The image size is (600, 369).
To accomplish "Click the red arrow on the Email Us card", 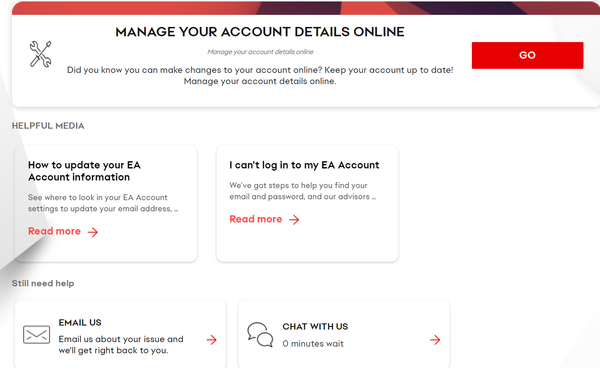I will coord(212,340).
